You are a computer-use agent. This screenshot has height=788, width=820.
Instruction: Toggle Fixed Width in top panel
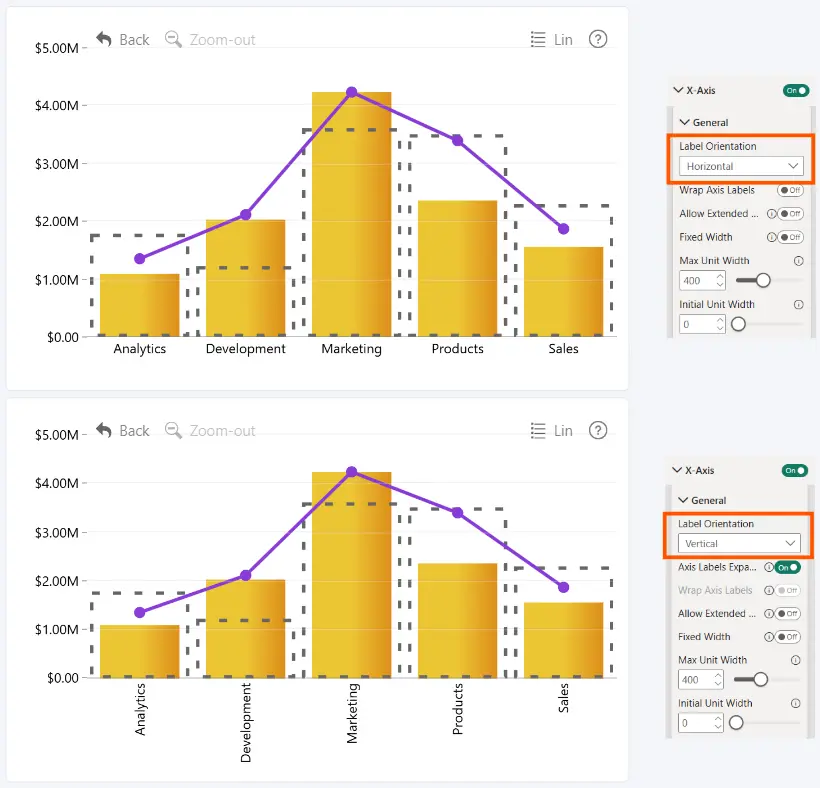[x=790, y=237]
